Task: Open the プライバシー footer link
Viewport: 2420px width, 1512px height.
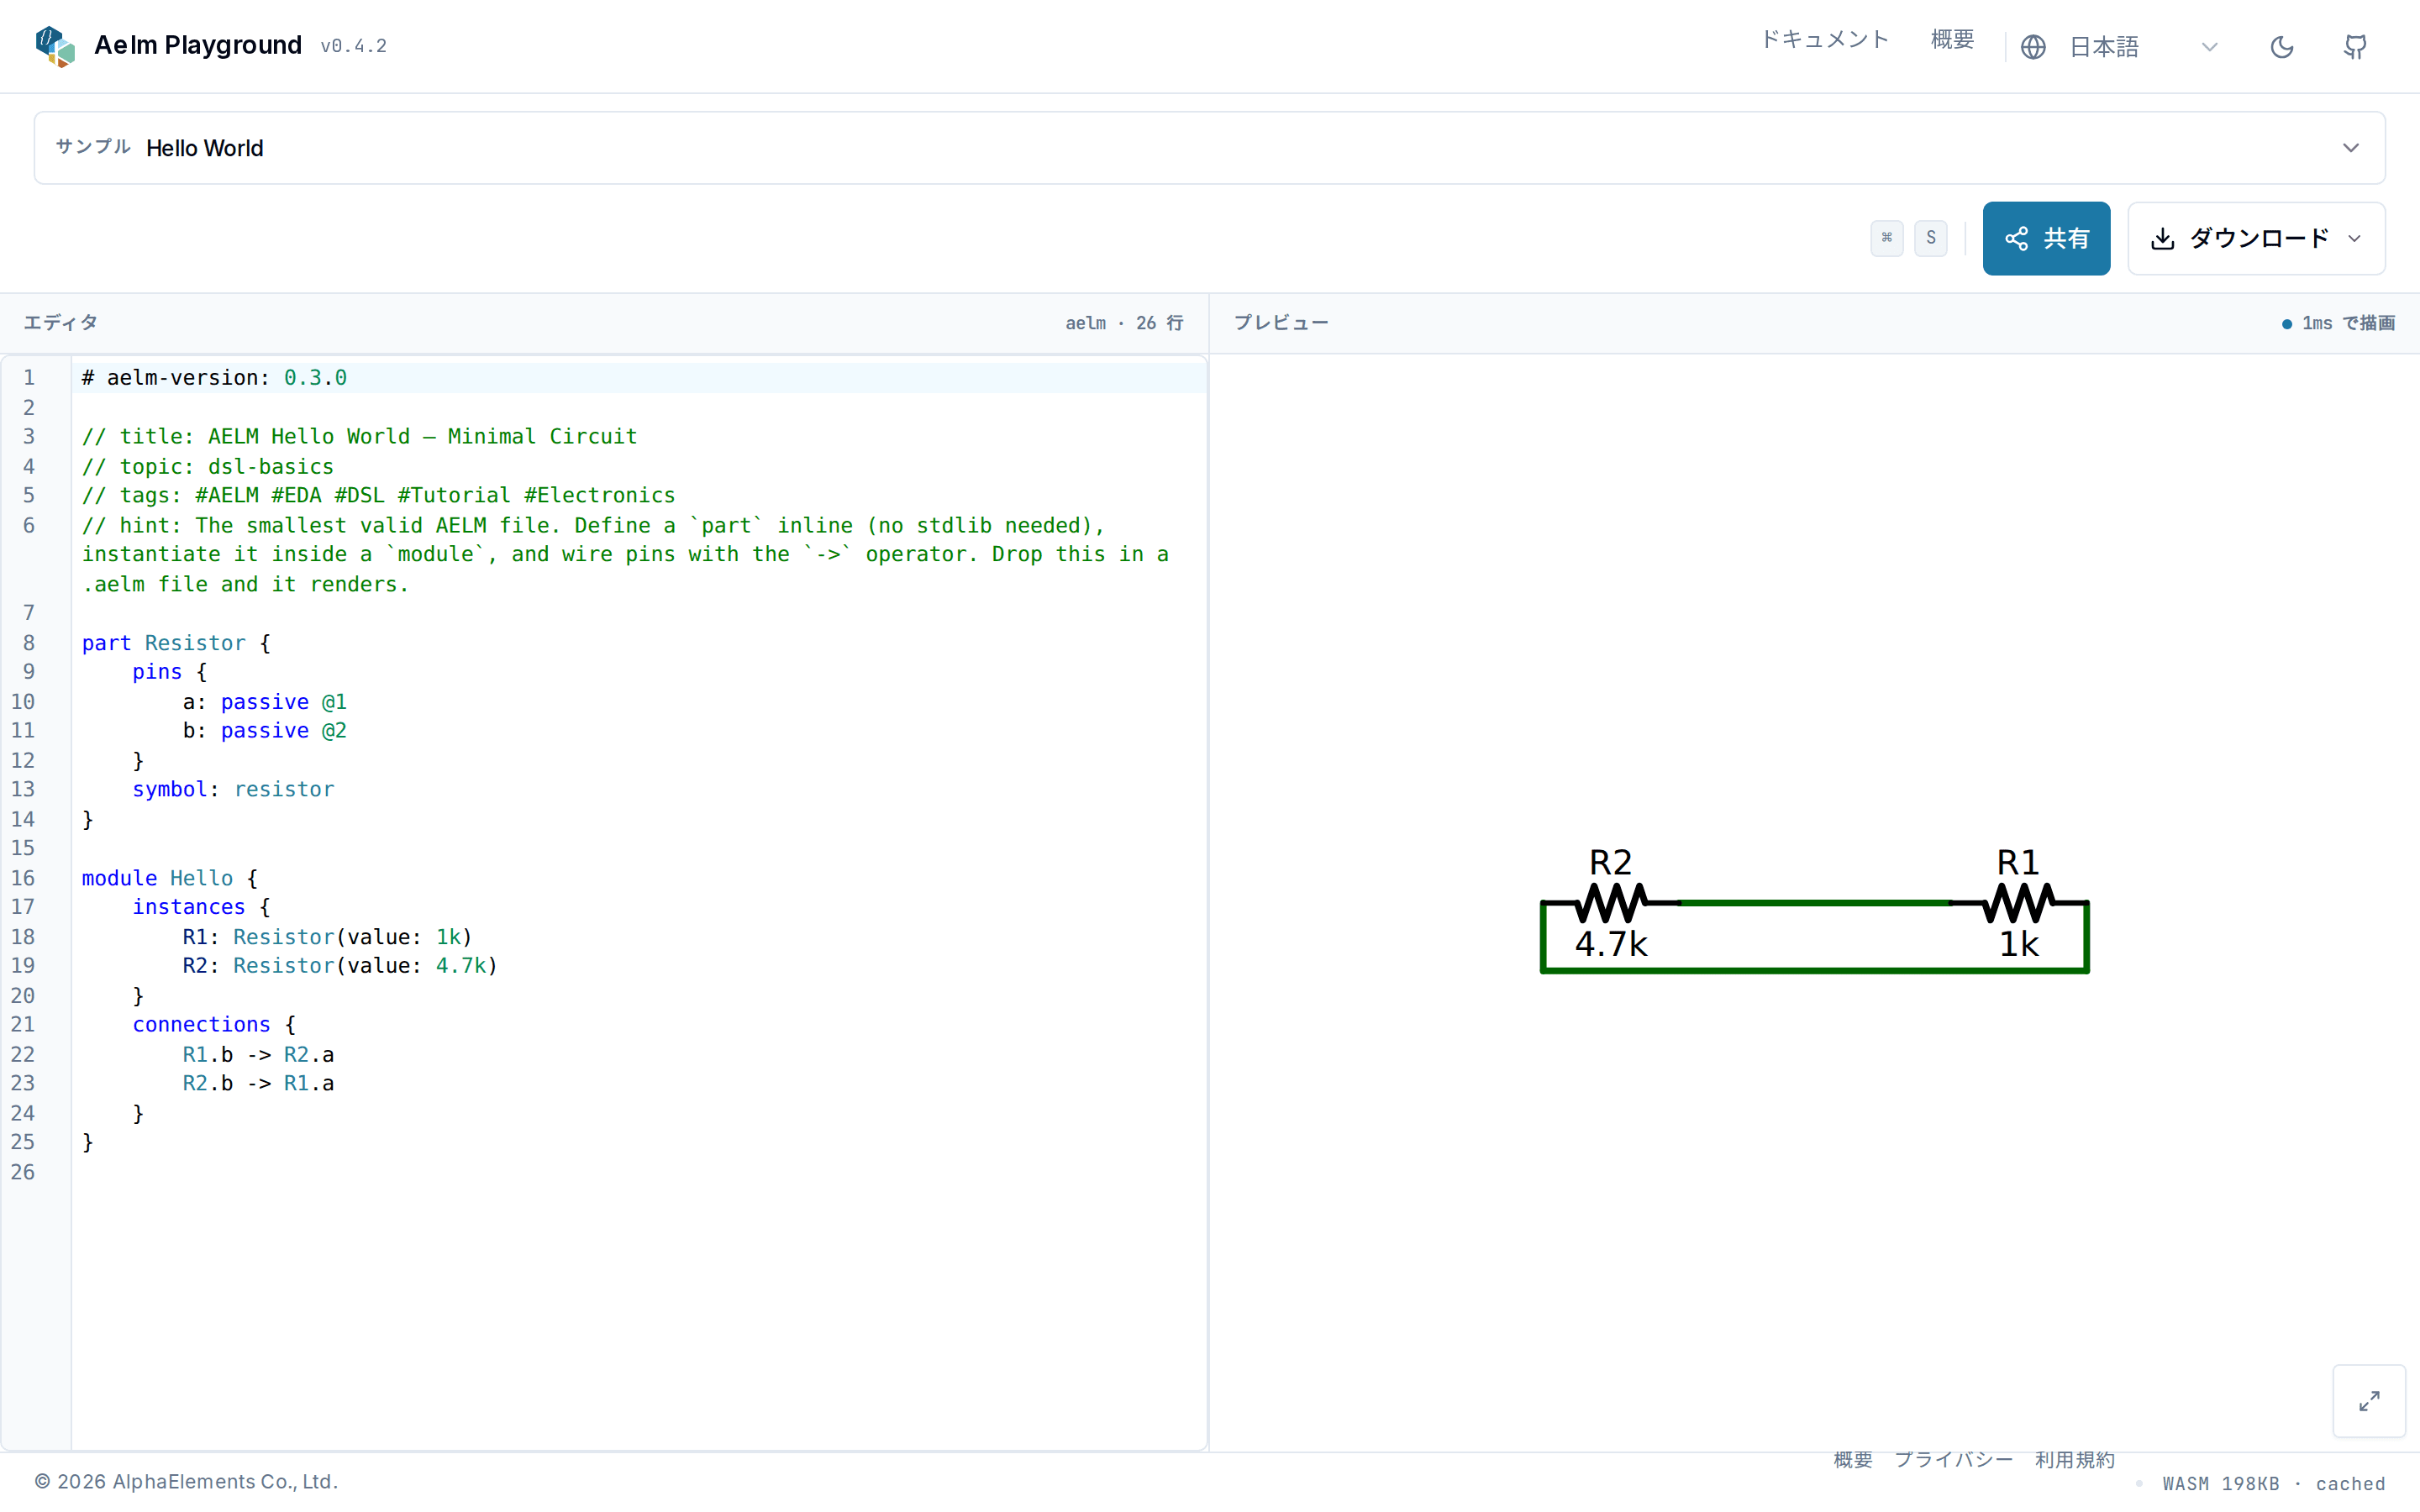Action: pyautogui.click(x=1953, y=1459)
